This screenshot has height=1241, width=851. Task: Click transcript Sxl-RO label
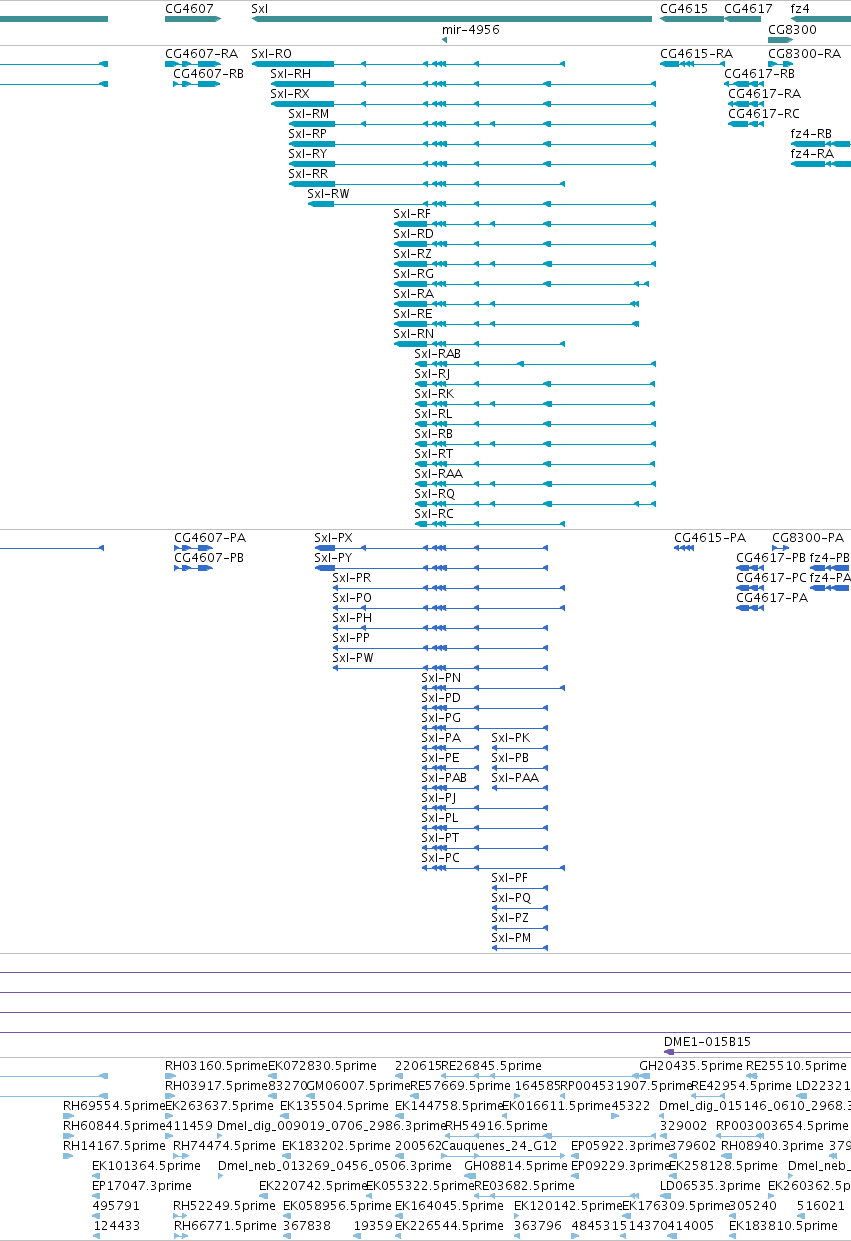(272, 53)
